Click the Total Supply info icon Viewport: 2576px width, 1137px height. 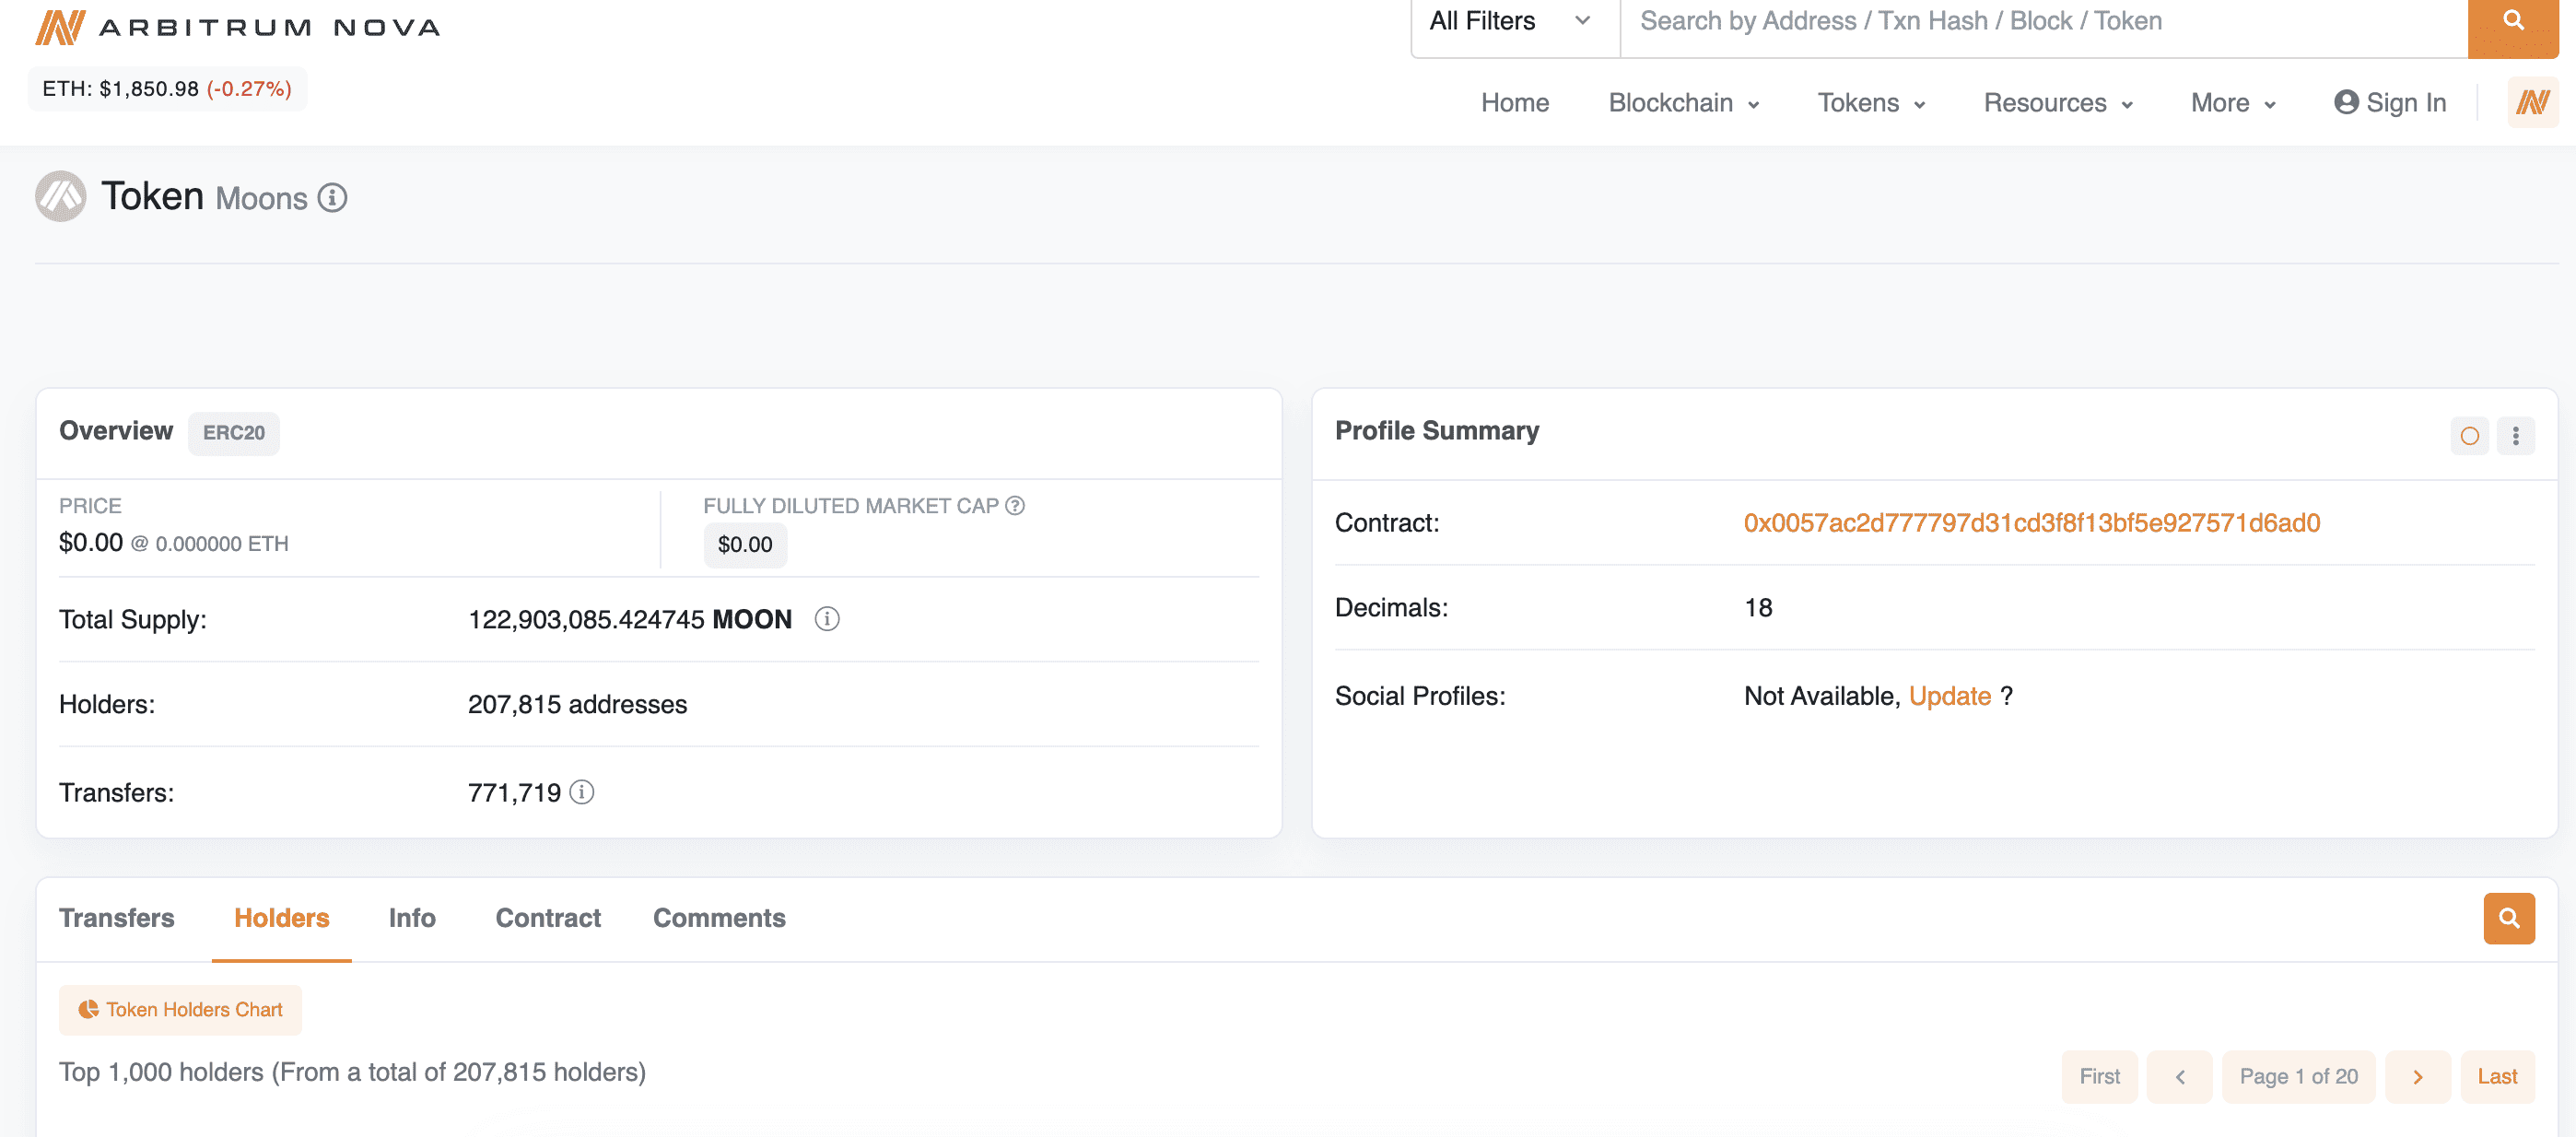pyautogui.click(x=826, y=619)
